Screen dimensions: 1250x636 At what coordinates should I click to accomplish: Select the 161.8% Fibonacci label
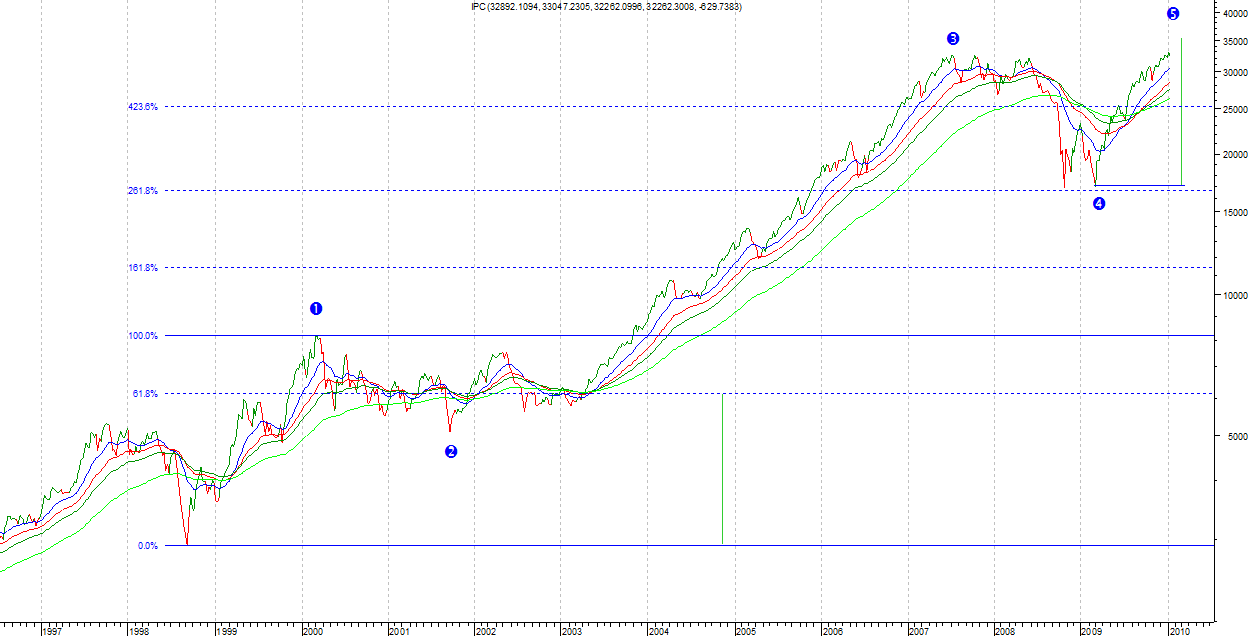click(x=143, y=268)
